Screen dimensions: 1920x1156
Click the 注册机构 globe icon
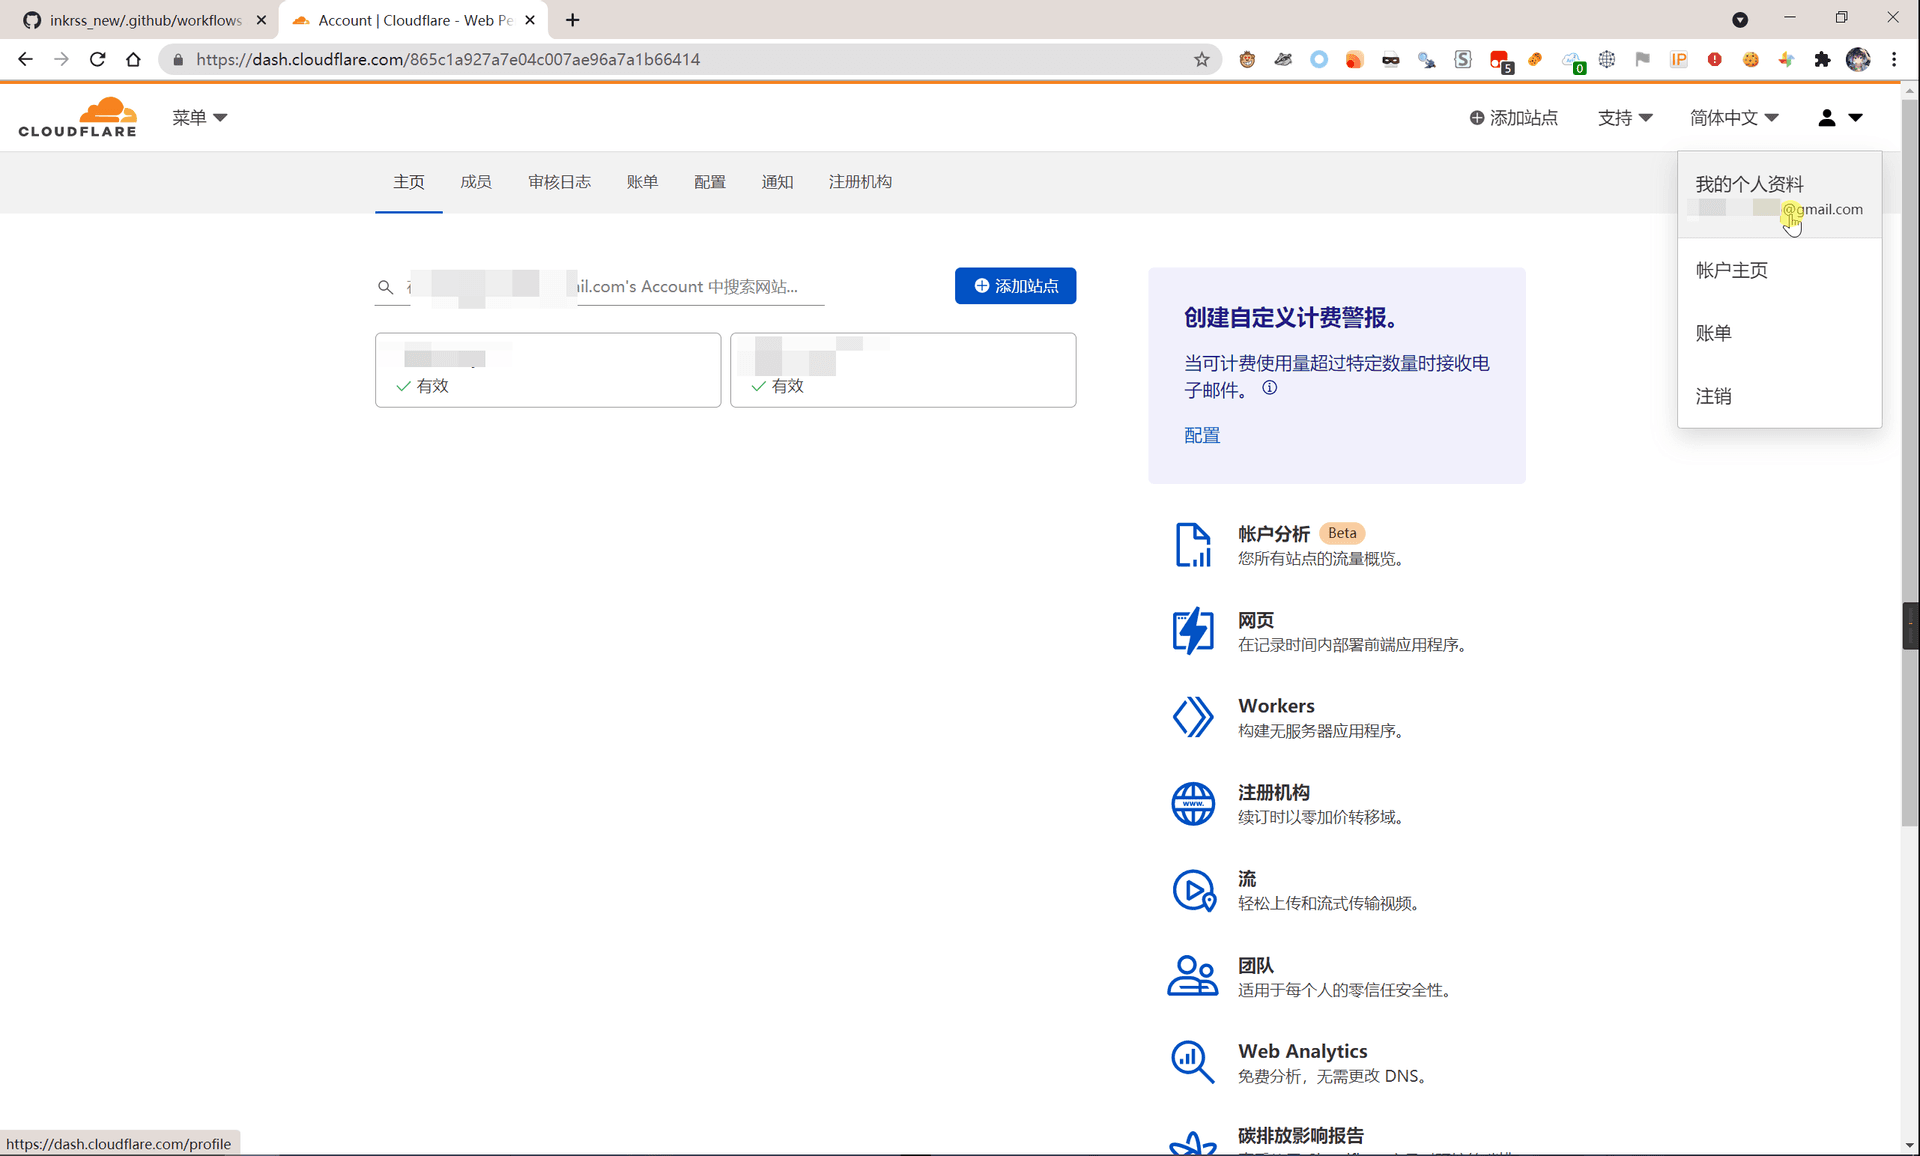pyautogui.click(x=1193, y=804)
